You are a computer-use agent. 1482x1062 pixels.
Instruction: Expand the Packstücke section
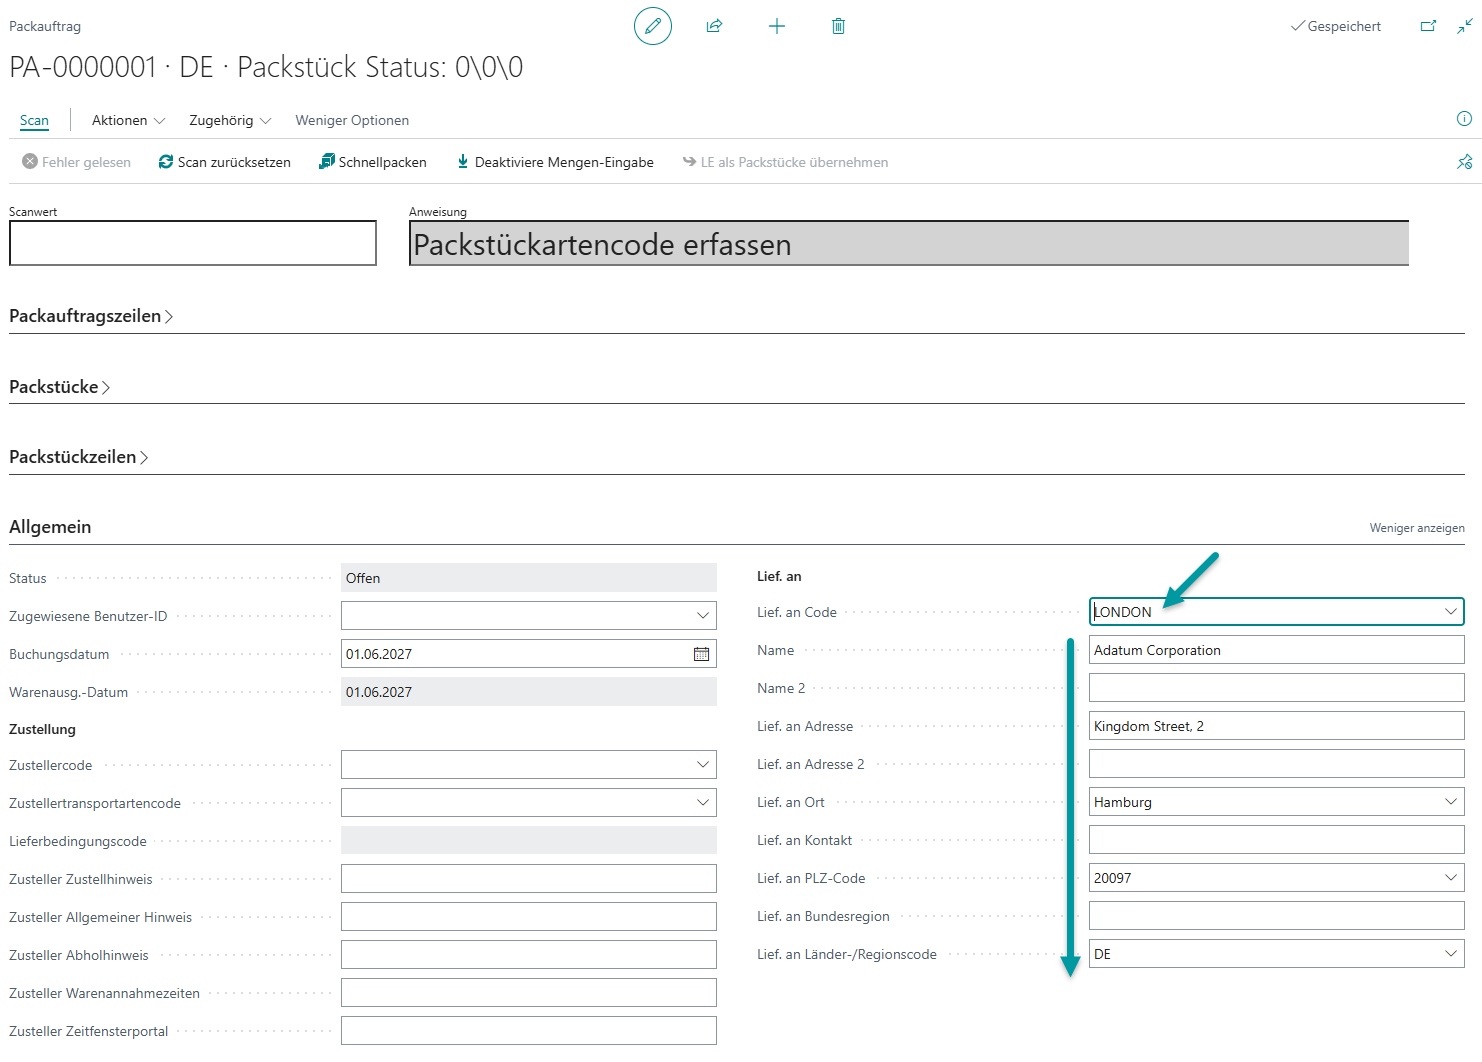[x=60, y=387]
